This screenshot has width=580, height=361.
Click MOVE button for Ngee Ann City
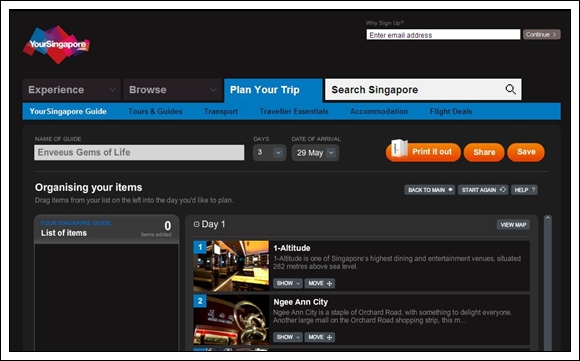tap(320, 337)
